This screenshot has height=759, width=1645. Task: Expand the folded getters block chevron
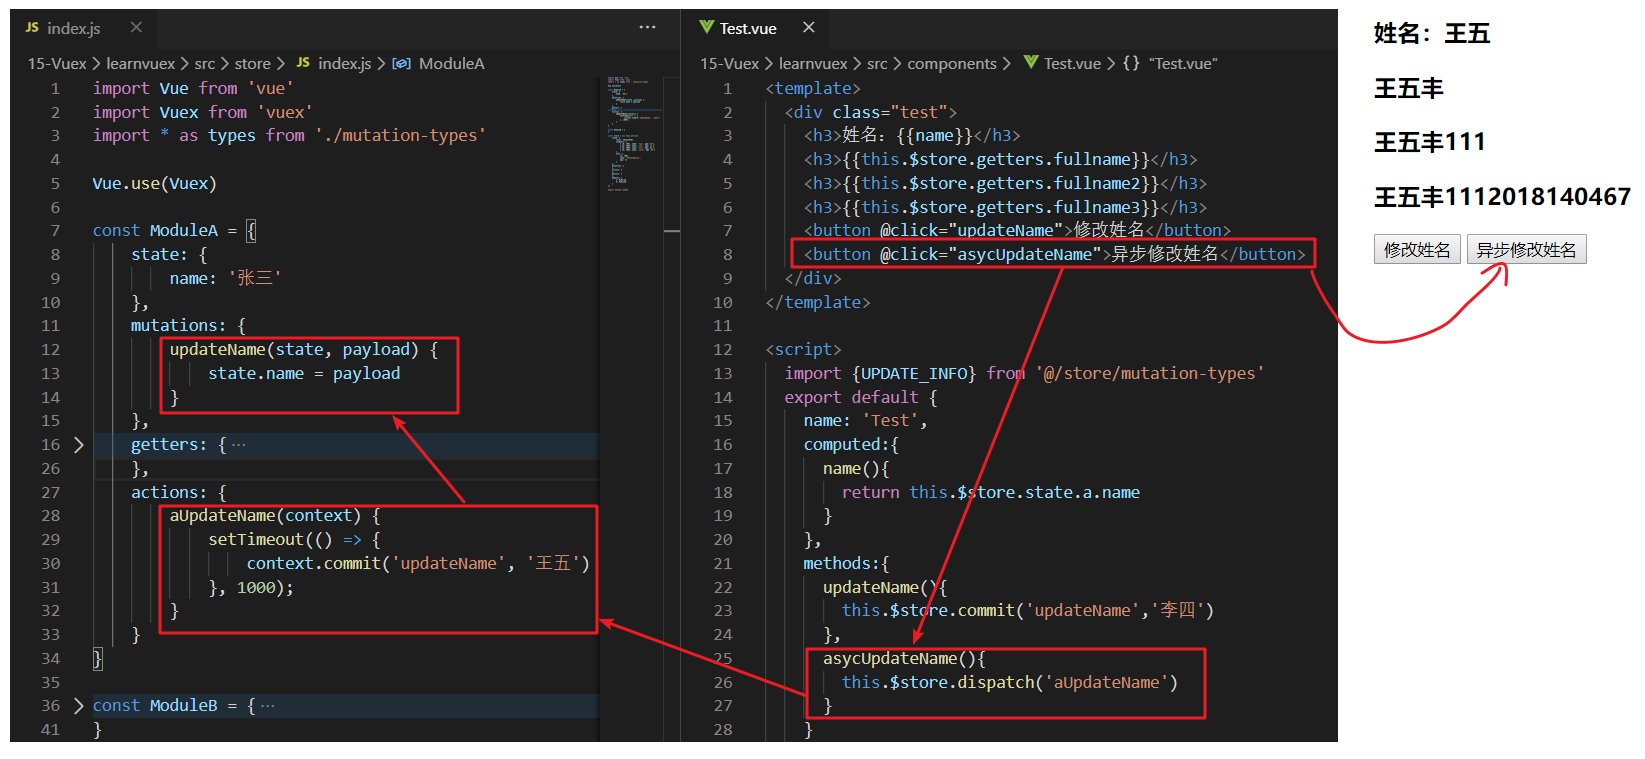click(x=78, y=445)
